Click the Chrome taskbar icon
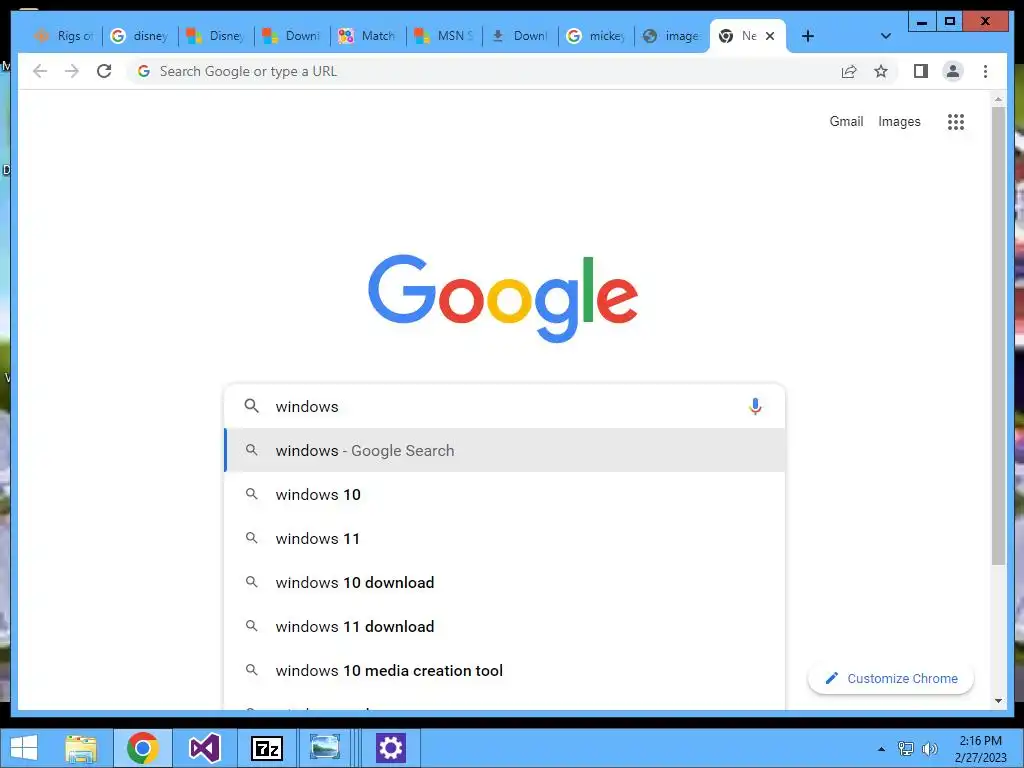The height and width of the screenshot is (768, 1024). (143, 748)
